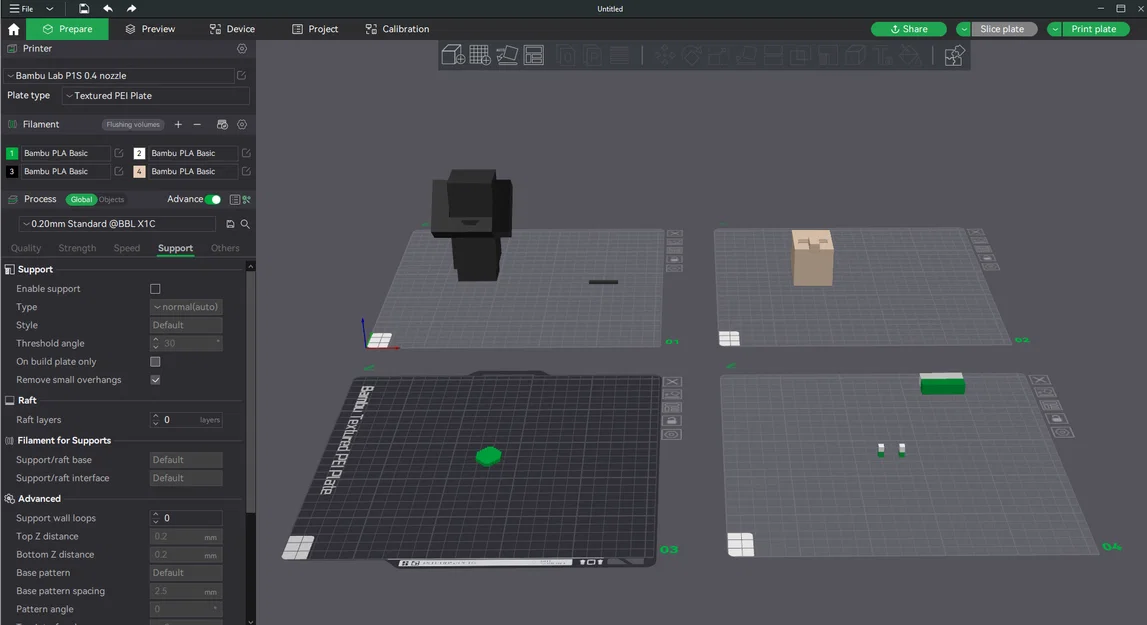The height and width of the screenshot is (625, 1147).
Task: Open the printer preset dropdown
Action: pos(119,76)
